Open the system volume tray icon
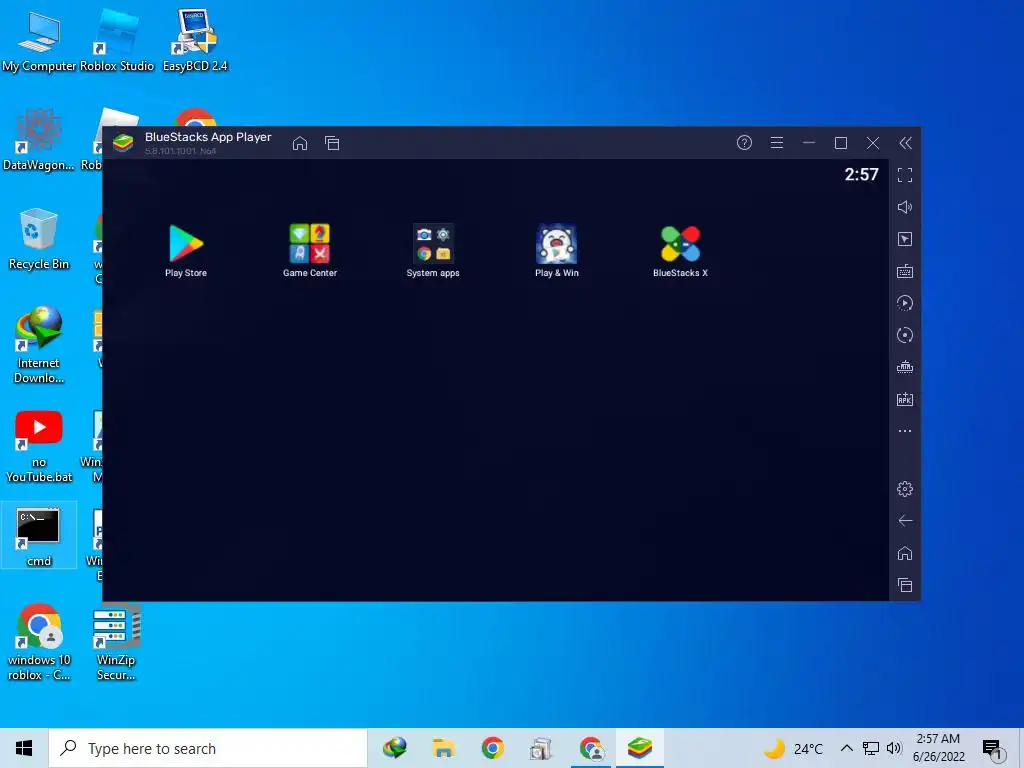The height and width of the screenshot is (768, 1024). [x=894, y=748]
